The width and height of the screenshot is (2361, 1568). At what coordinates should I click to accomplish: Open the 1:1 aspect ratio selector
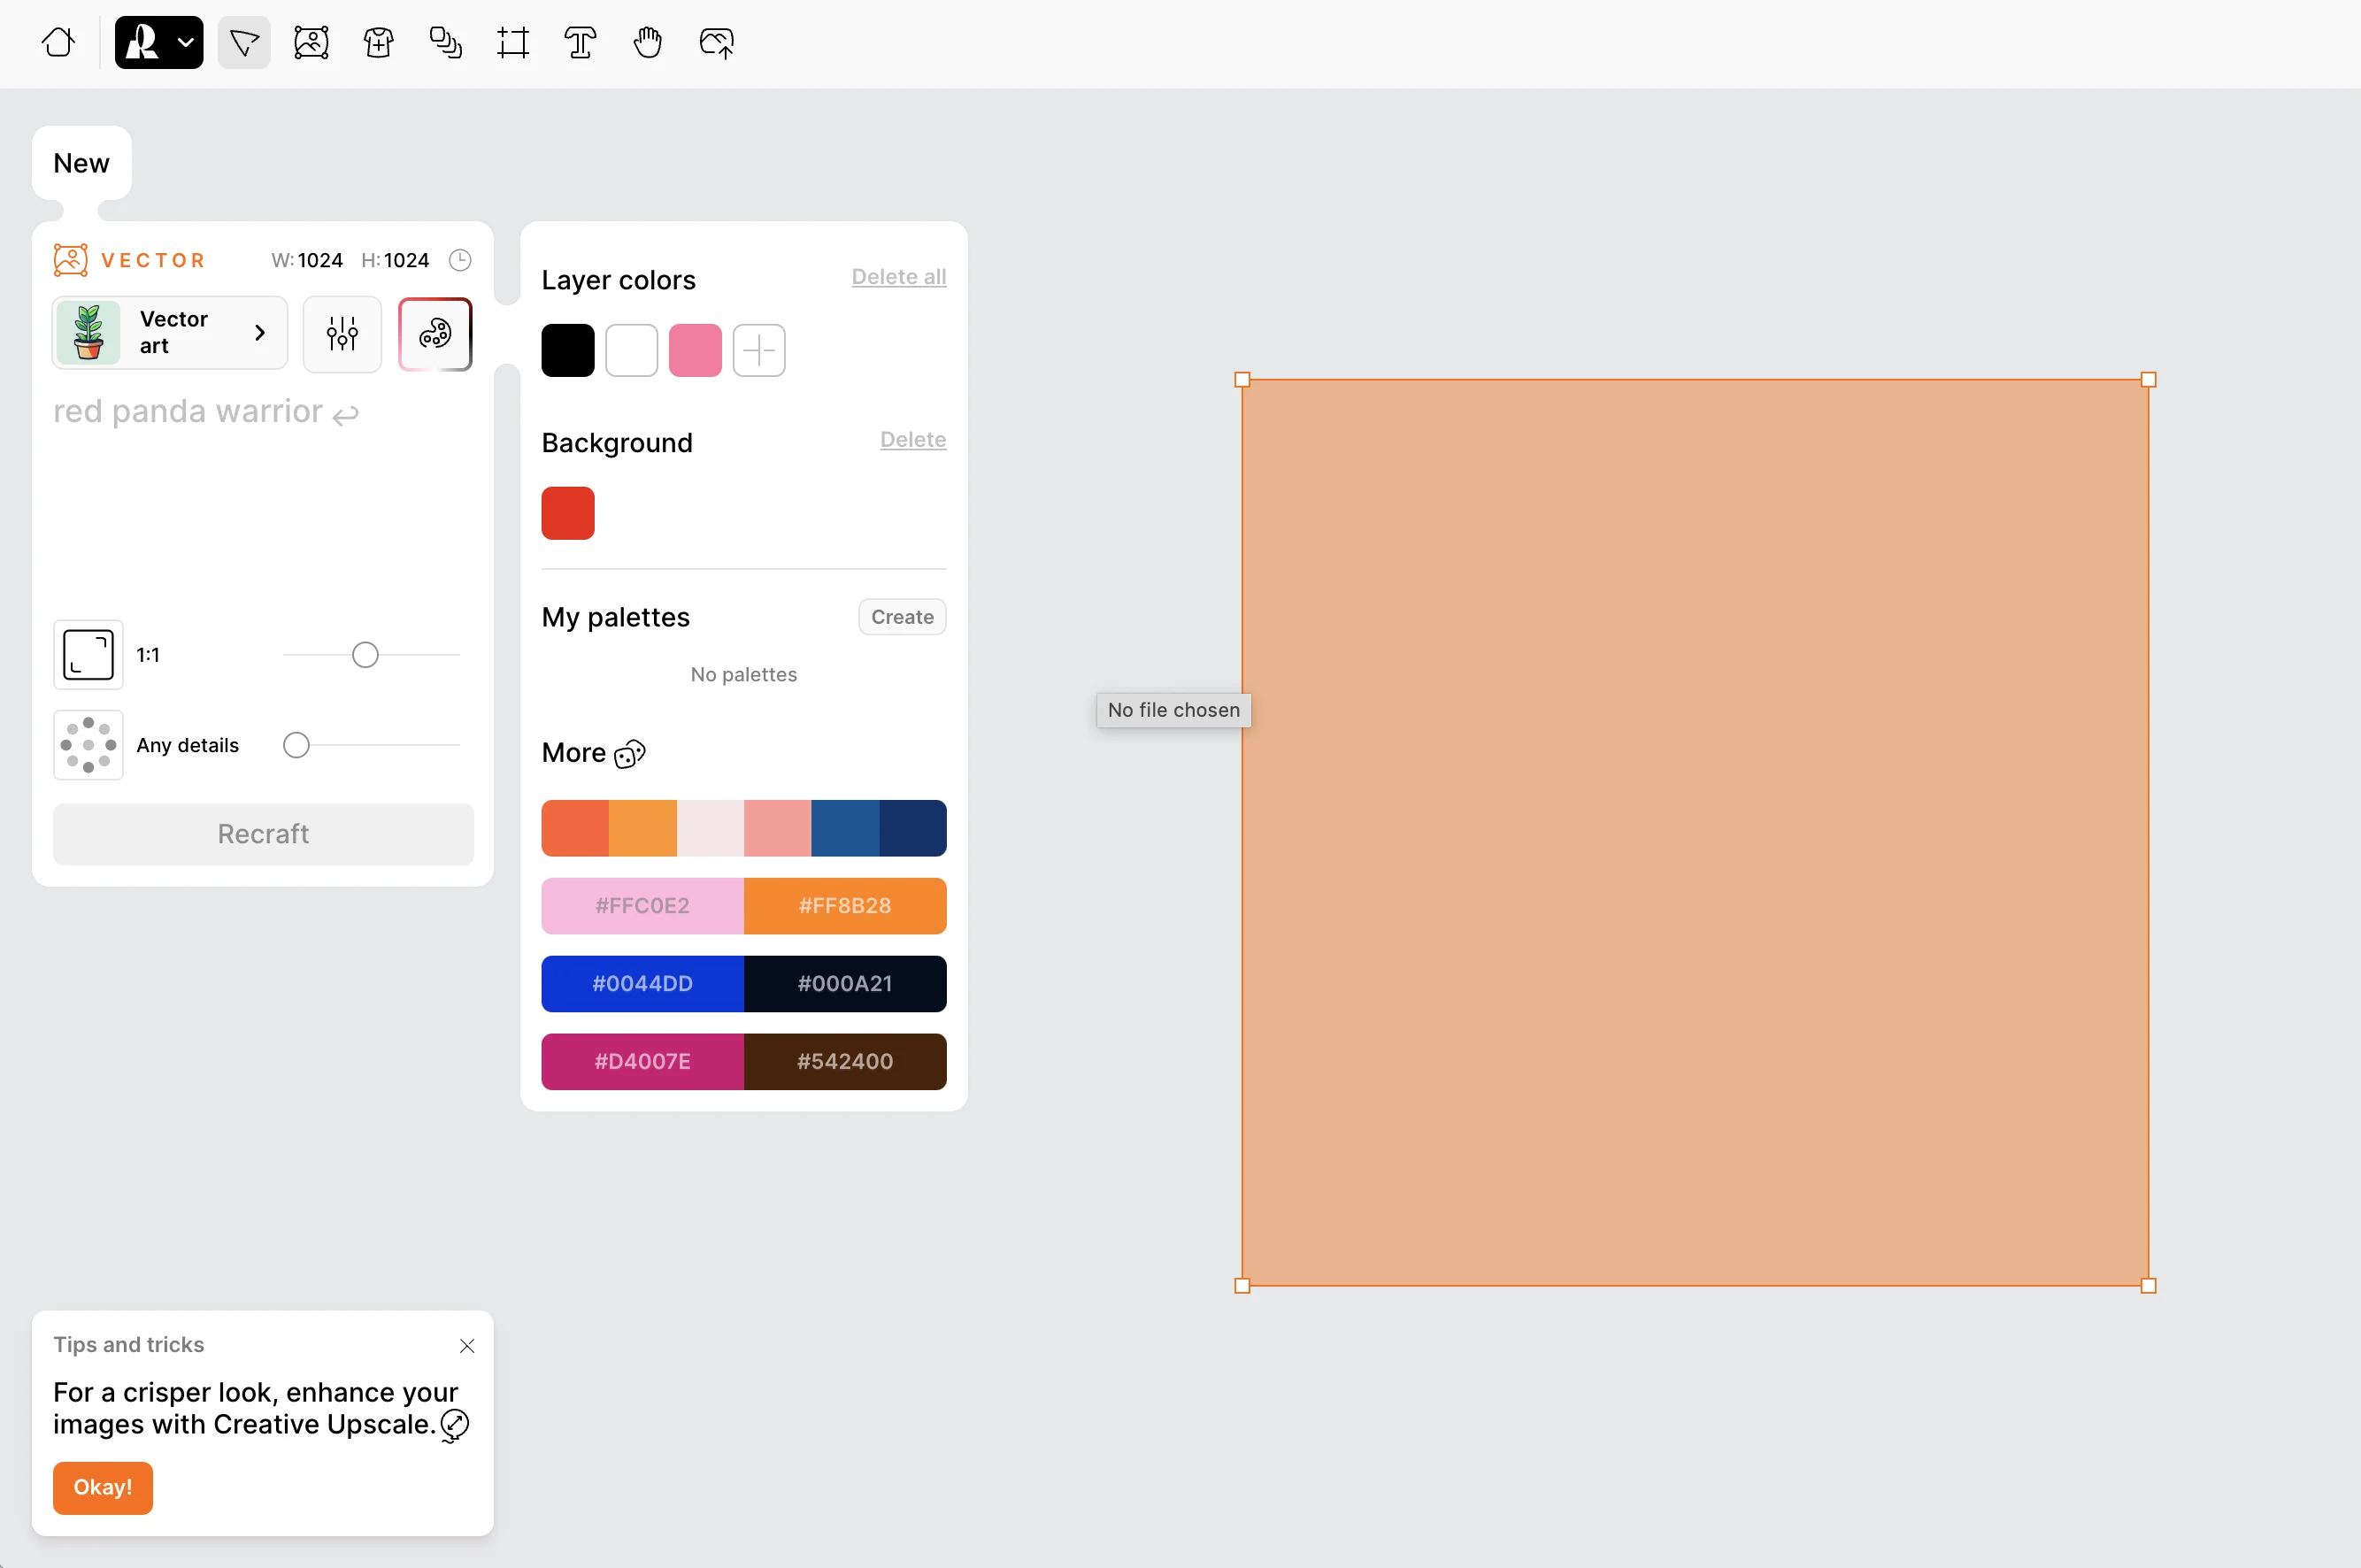[x=88, y=655]
